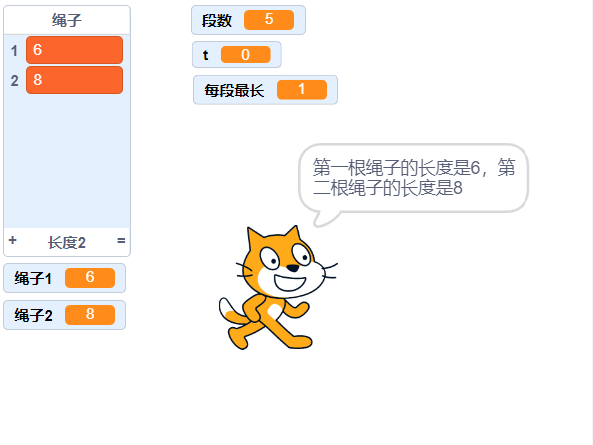593x445 pixels.
Task: Click row index 1 in 绳子 list
Action: point(14,50)
